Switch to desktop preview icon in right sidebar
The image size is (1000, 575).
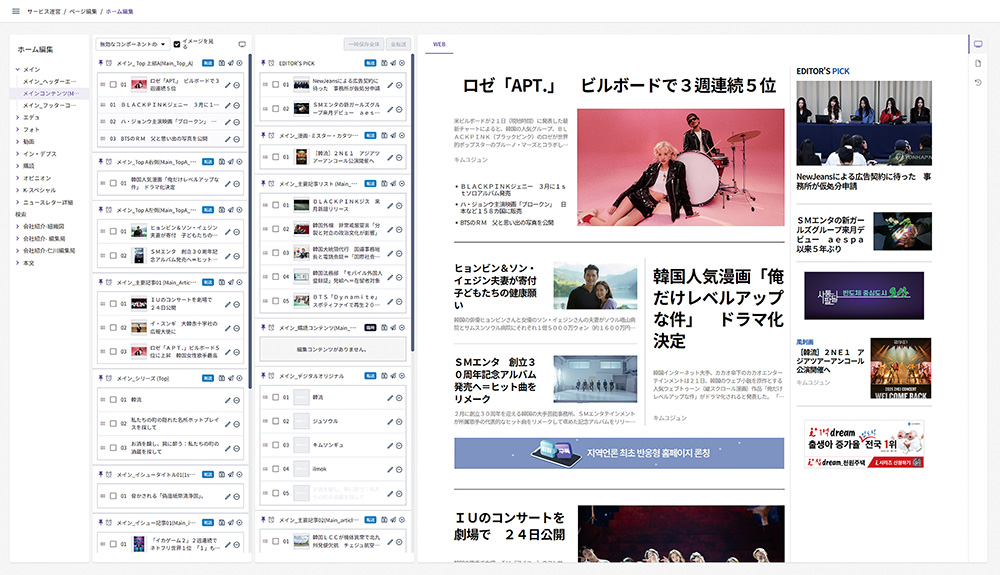pos(978,44)
